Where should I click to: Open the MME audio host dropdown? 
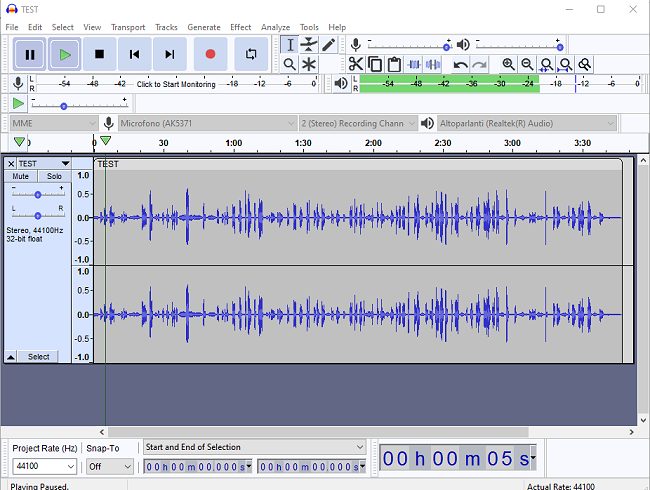pyautogui.click(x=54, y=123)
